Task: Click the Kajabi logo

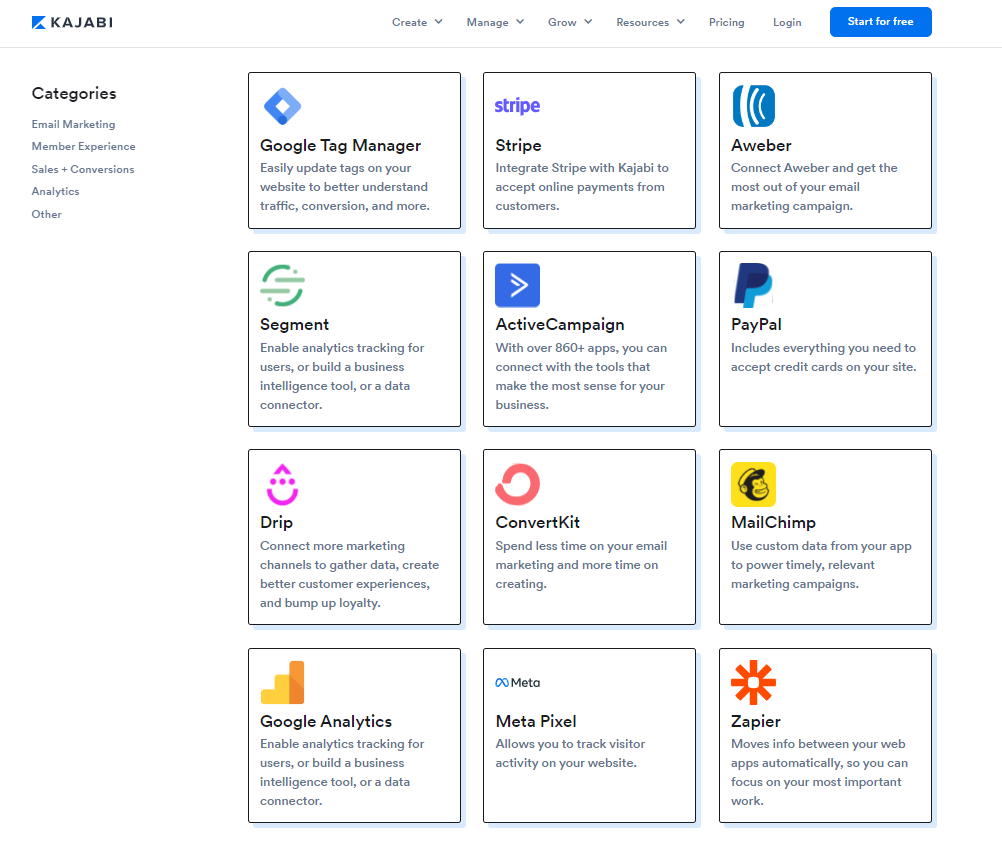Action: coord(72,22)
